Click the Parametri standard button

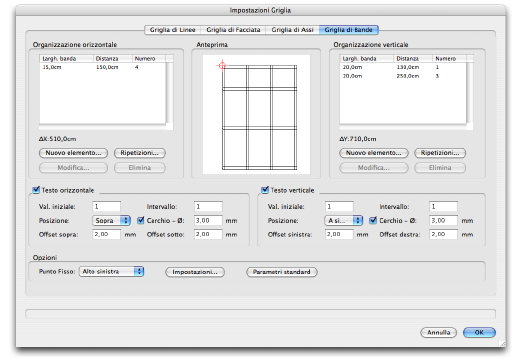pos(282,272)
